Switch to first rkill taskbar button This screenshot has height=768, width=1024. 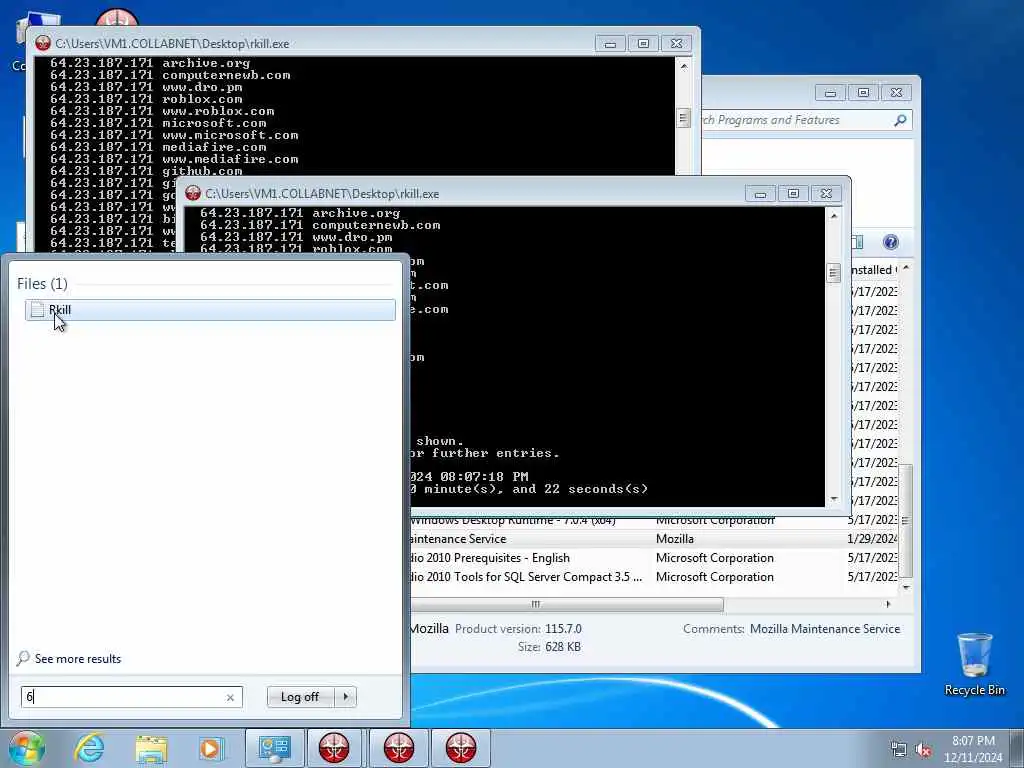click(334, 748)
